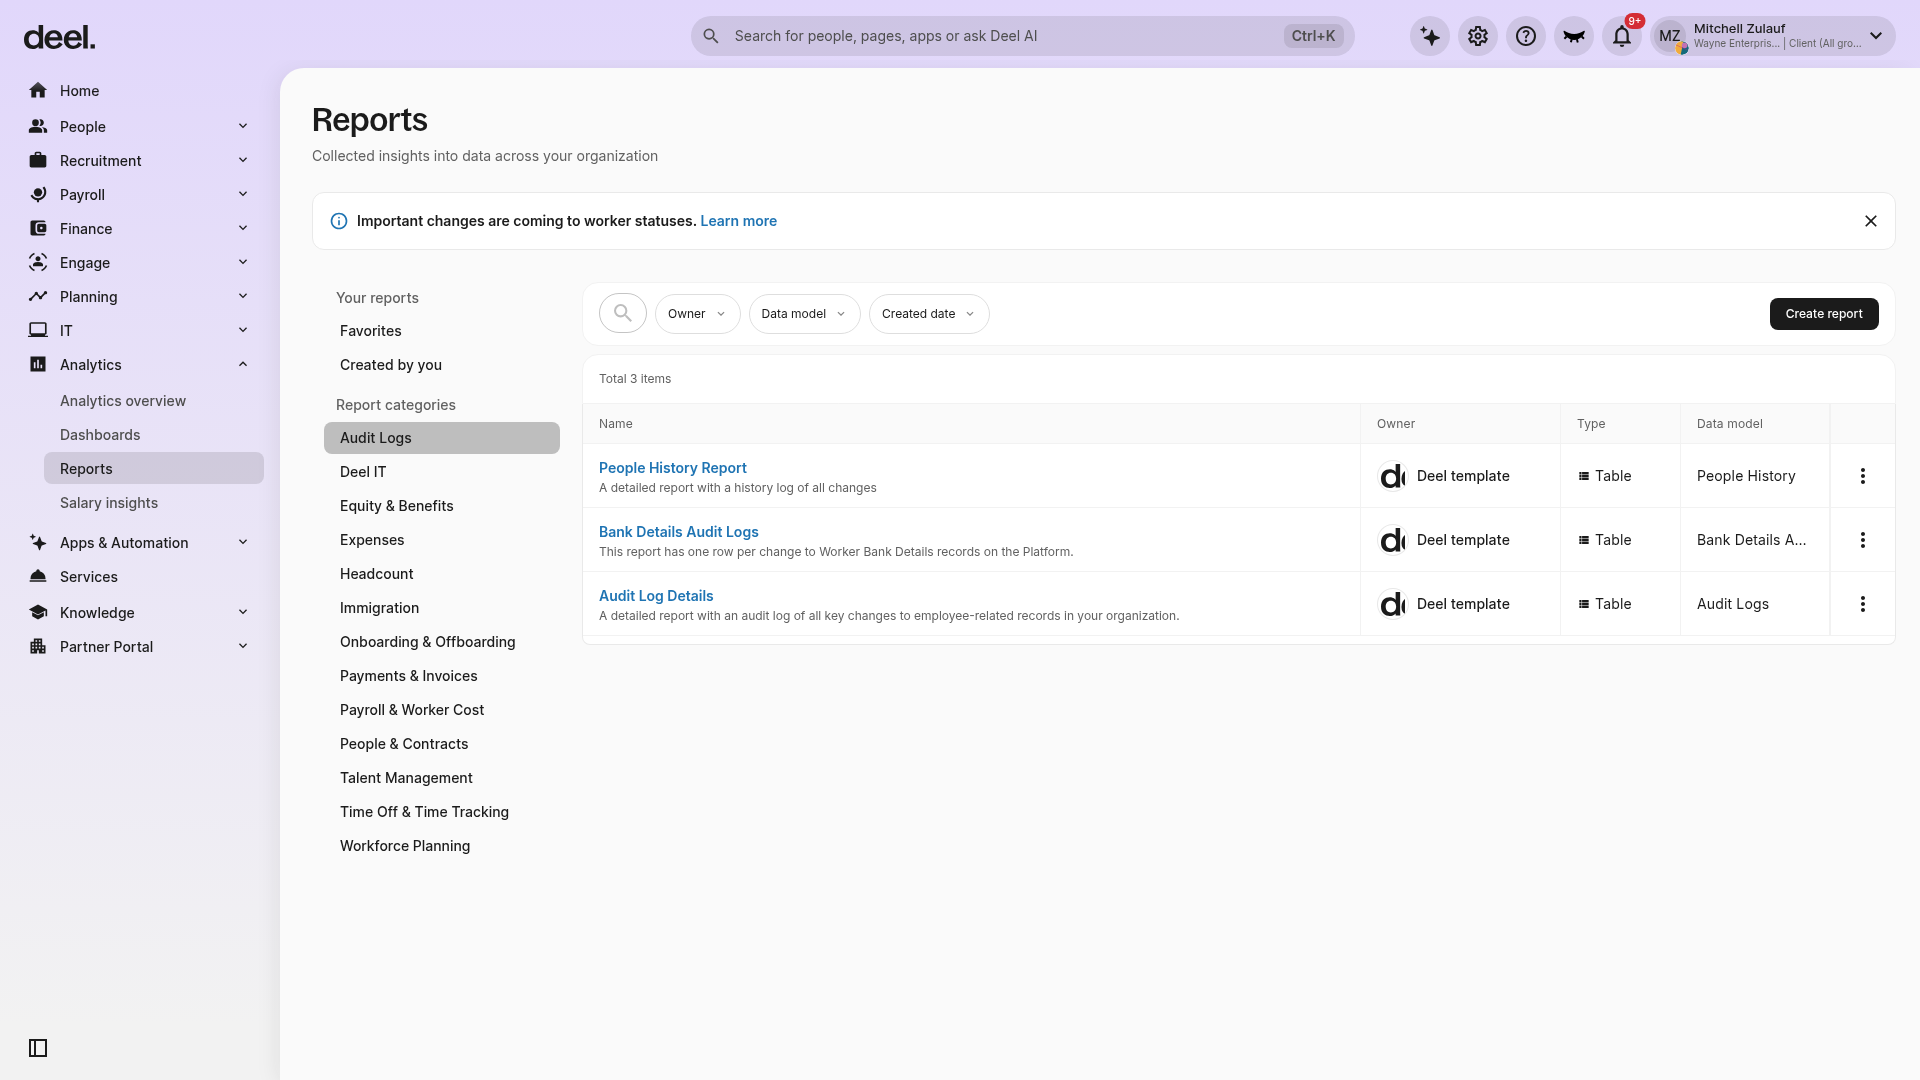Click the Recruitment briefcase icon
This screenshot has height=1080, width=1920.
click(38, 161)
